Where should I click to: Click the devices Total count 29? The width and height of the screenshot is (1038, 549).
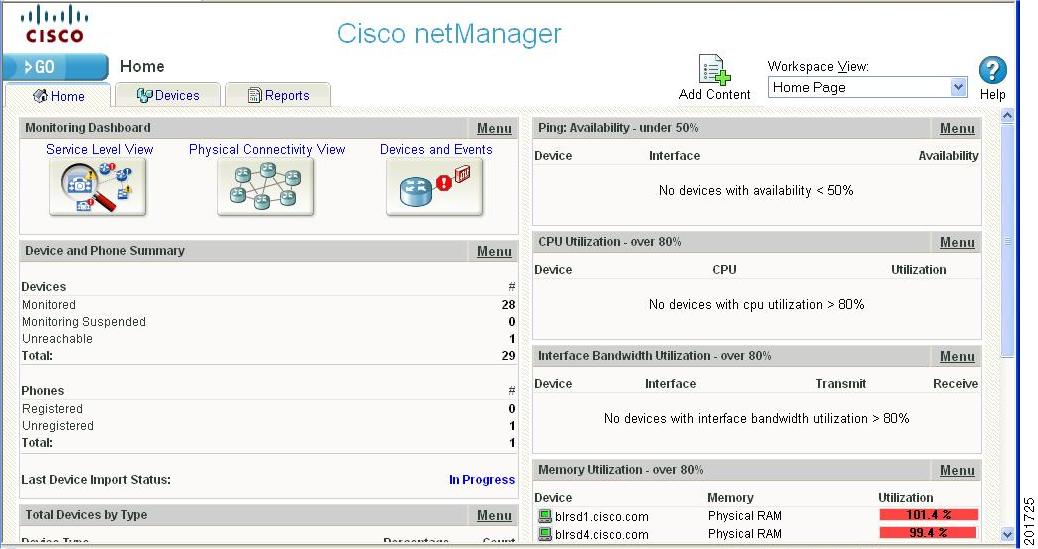click(508, 356)
